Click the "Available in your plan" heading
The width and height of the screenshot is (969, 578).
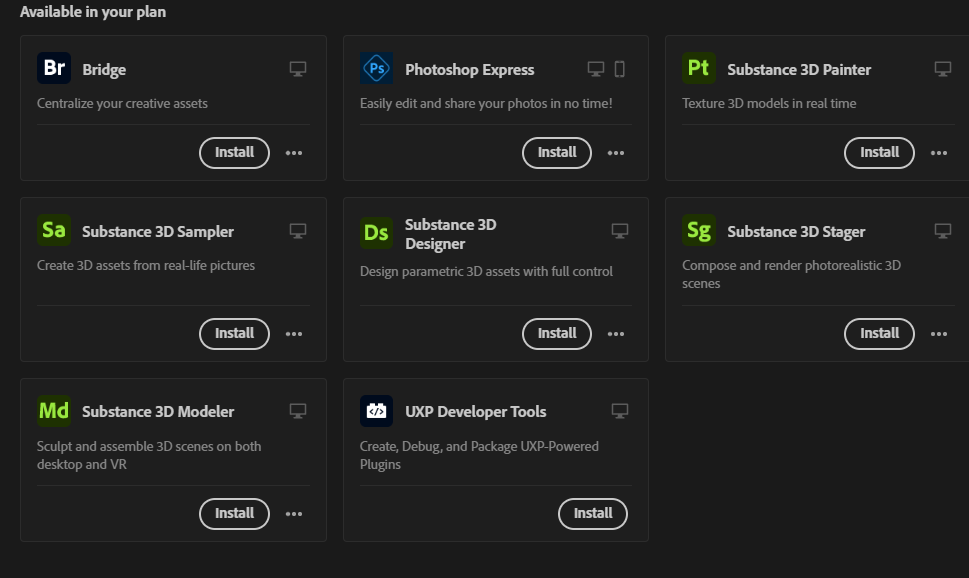click(93, 12)
